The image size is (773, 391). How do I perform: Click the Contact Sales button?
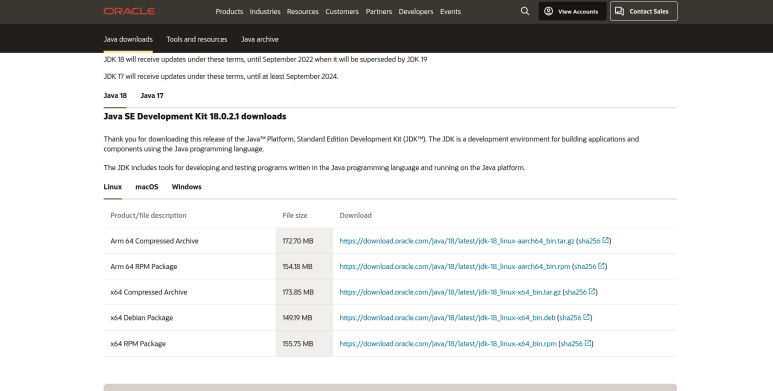coord(644,11)
